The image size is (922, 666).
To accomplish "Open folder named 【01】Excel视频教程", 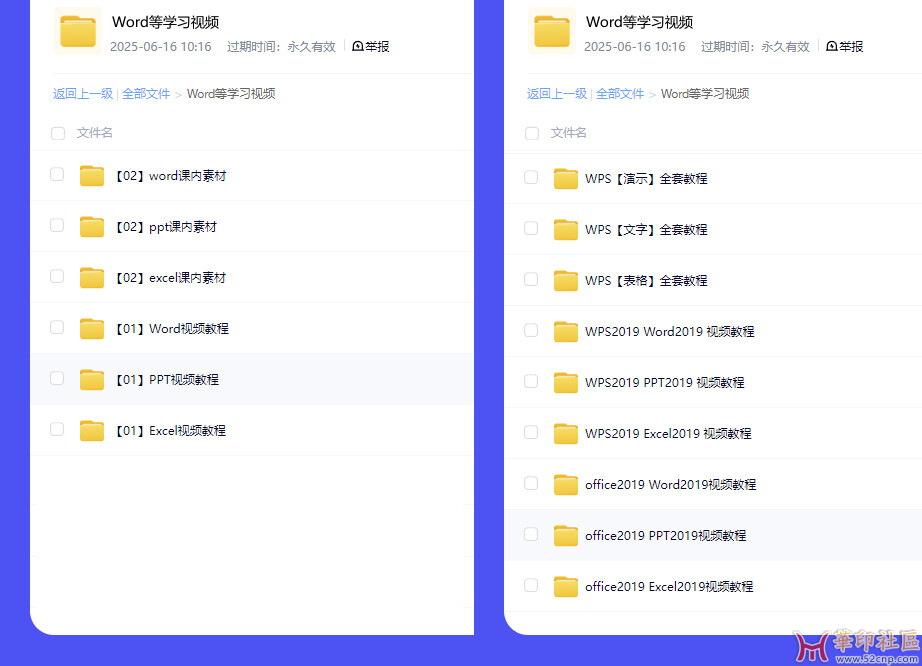I will (x=171, y=431).
